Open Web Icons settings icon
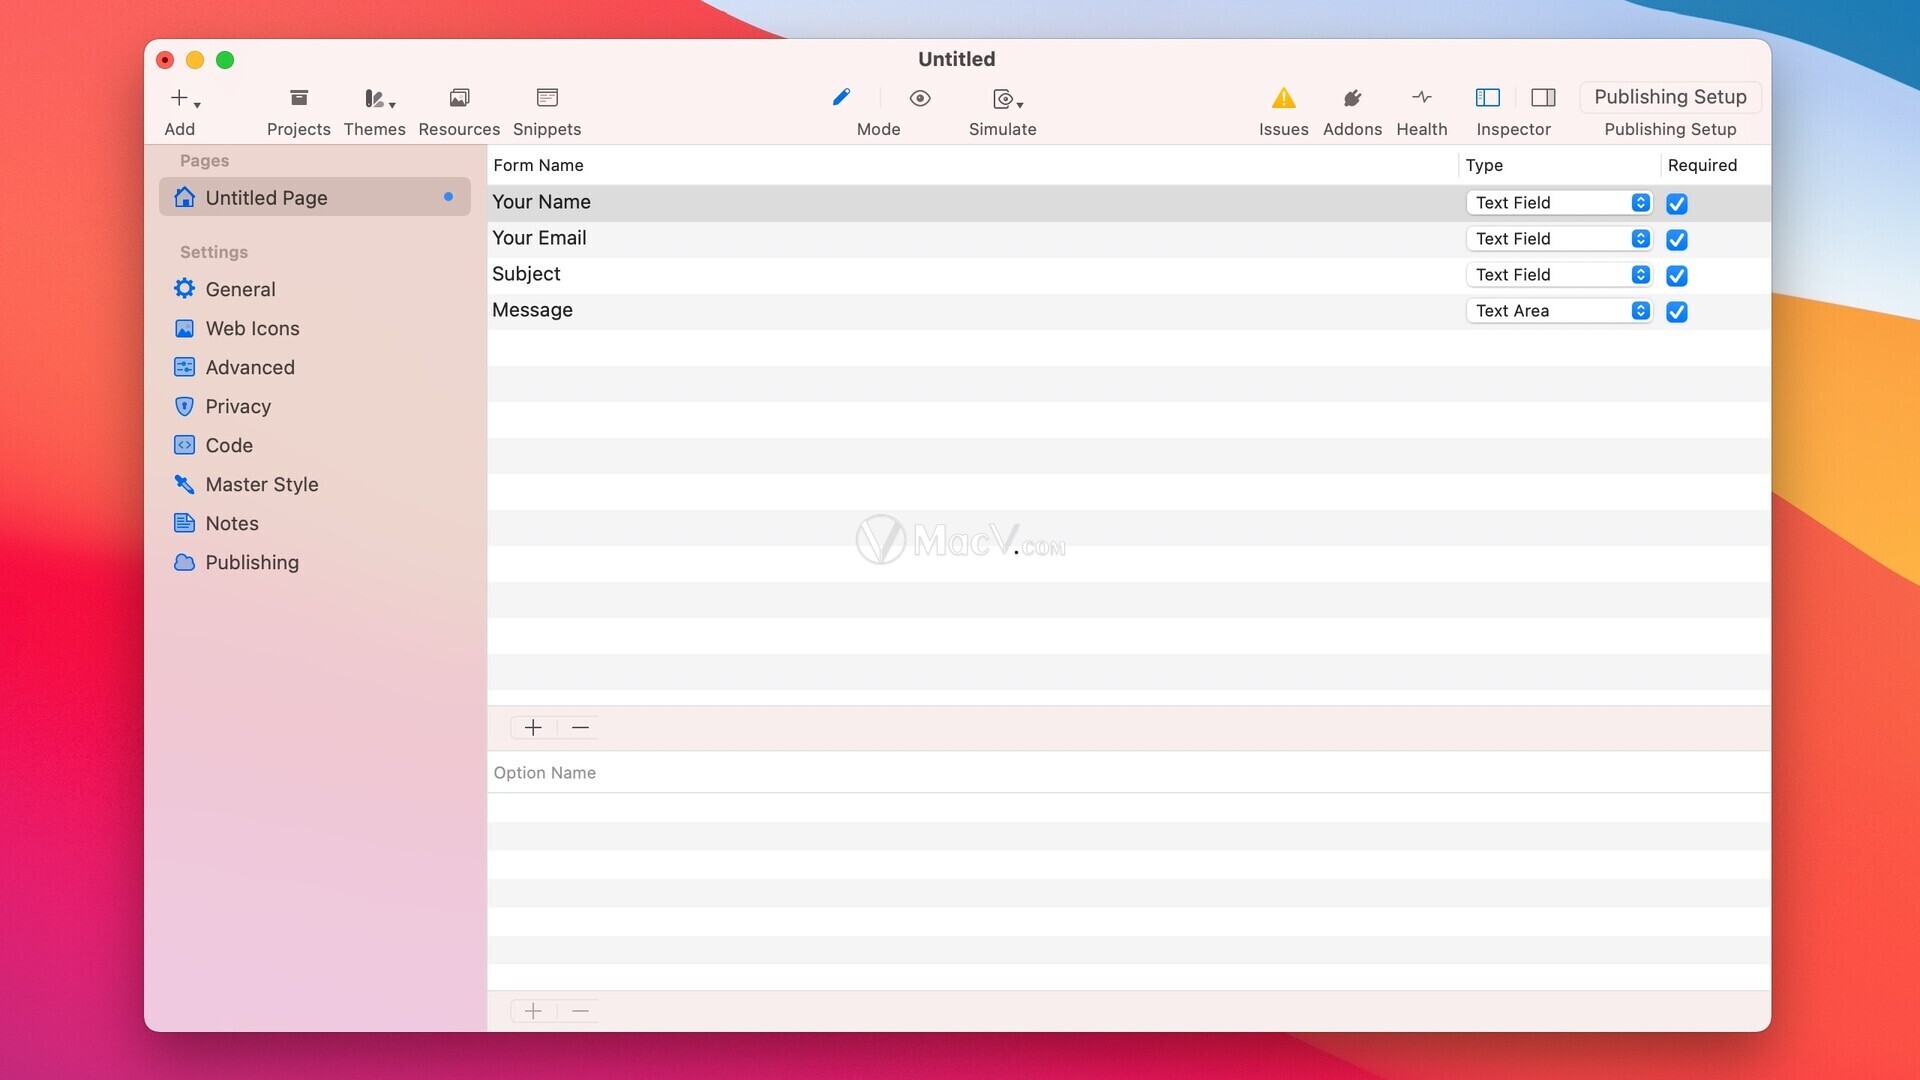 tap(184, 328)
